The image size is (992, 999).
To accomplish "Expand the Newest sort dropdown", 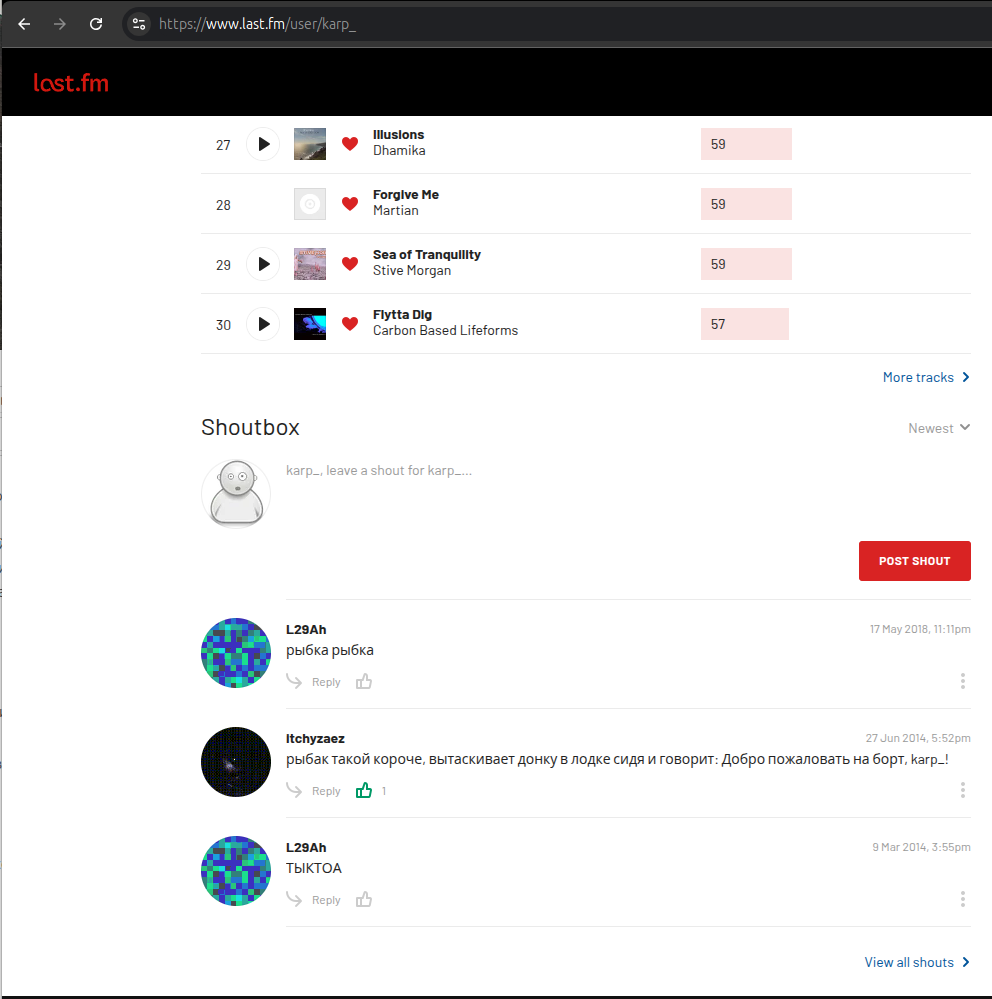I will pos(938,428).
